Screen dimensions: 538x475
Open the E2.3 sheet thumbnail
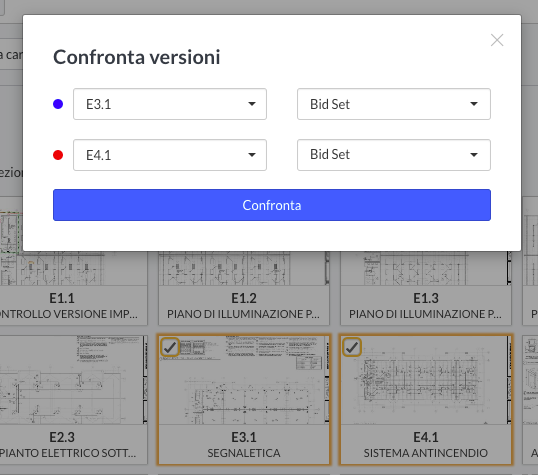[x=73, y=380]
